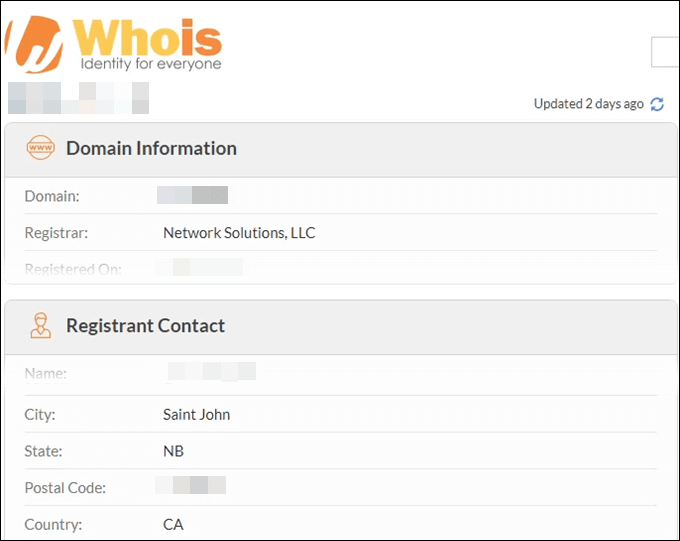
Task: Click the search box in the top-right corner
Action: 665,52
